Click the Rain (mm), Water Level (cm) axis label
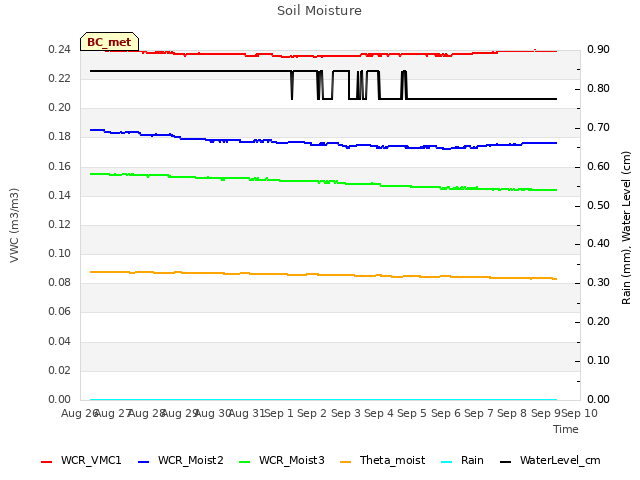 (x=626, y=228)
